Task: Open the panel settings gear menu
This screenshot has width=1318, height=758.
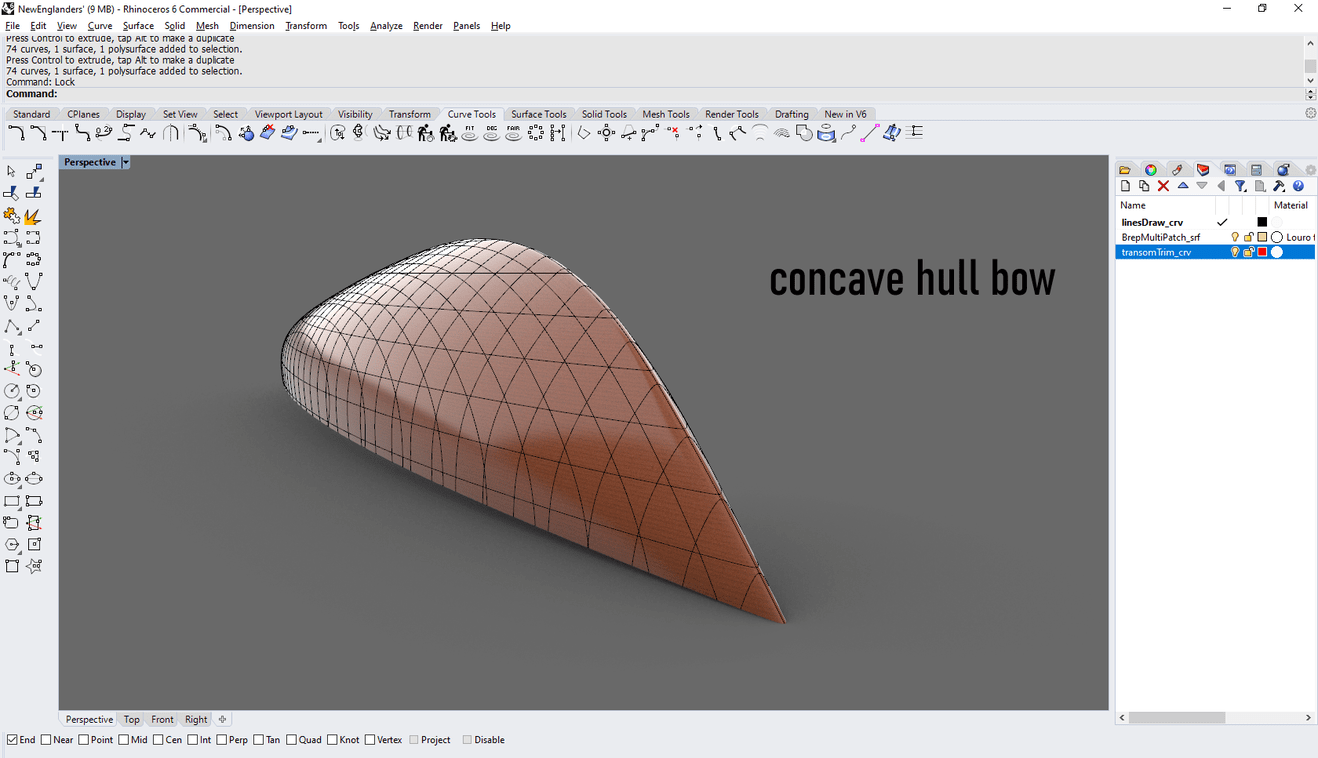Action: click(1310, 170)
